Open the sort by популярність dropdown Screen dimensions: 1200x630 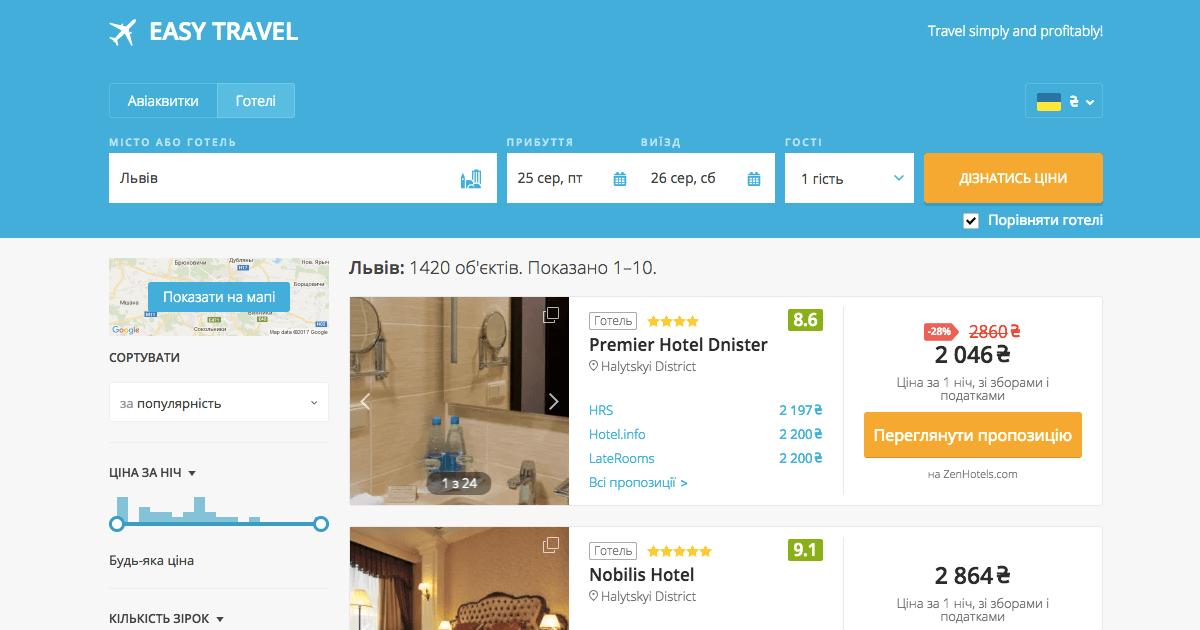tap(219, 403)
